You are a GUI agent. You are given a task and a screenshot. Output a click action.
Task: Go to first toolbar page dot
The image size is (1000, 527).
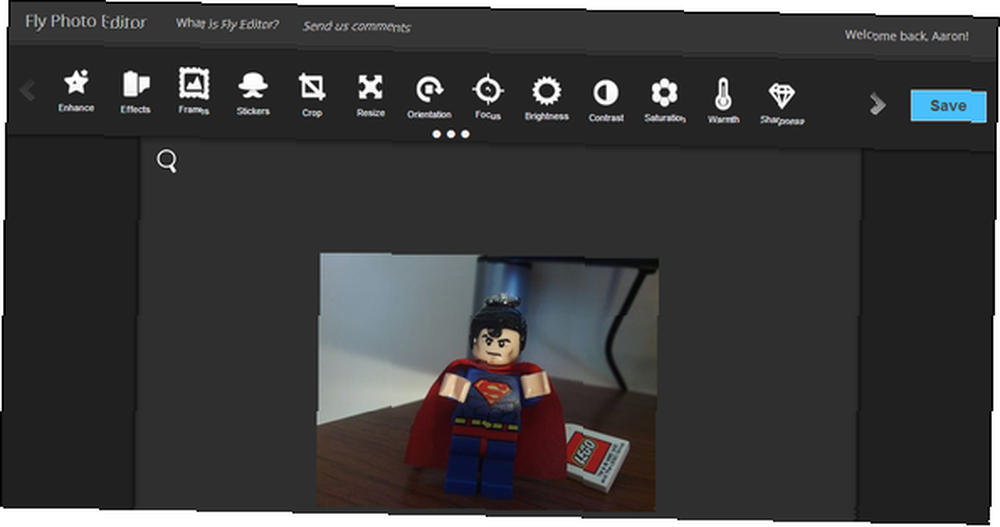436,134
